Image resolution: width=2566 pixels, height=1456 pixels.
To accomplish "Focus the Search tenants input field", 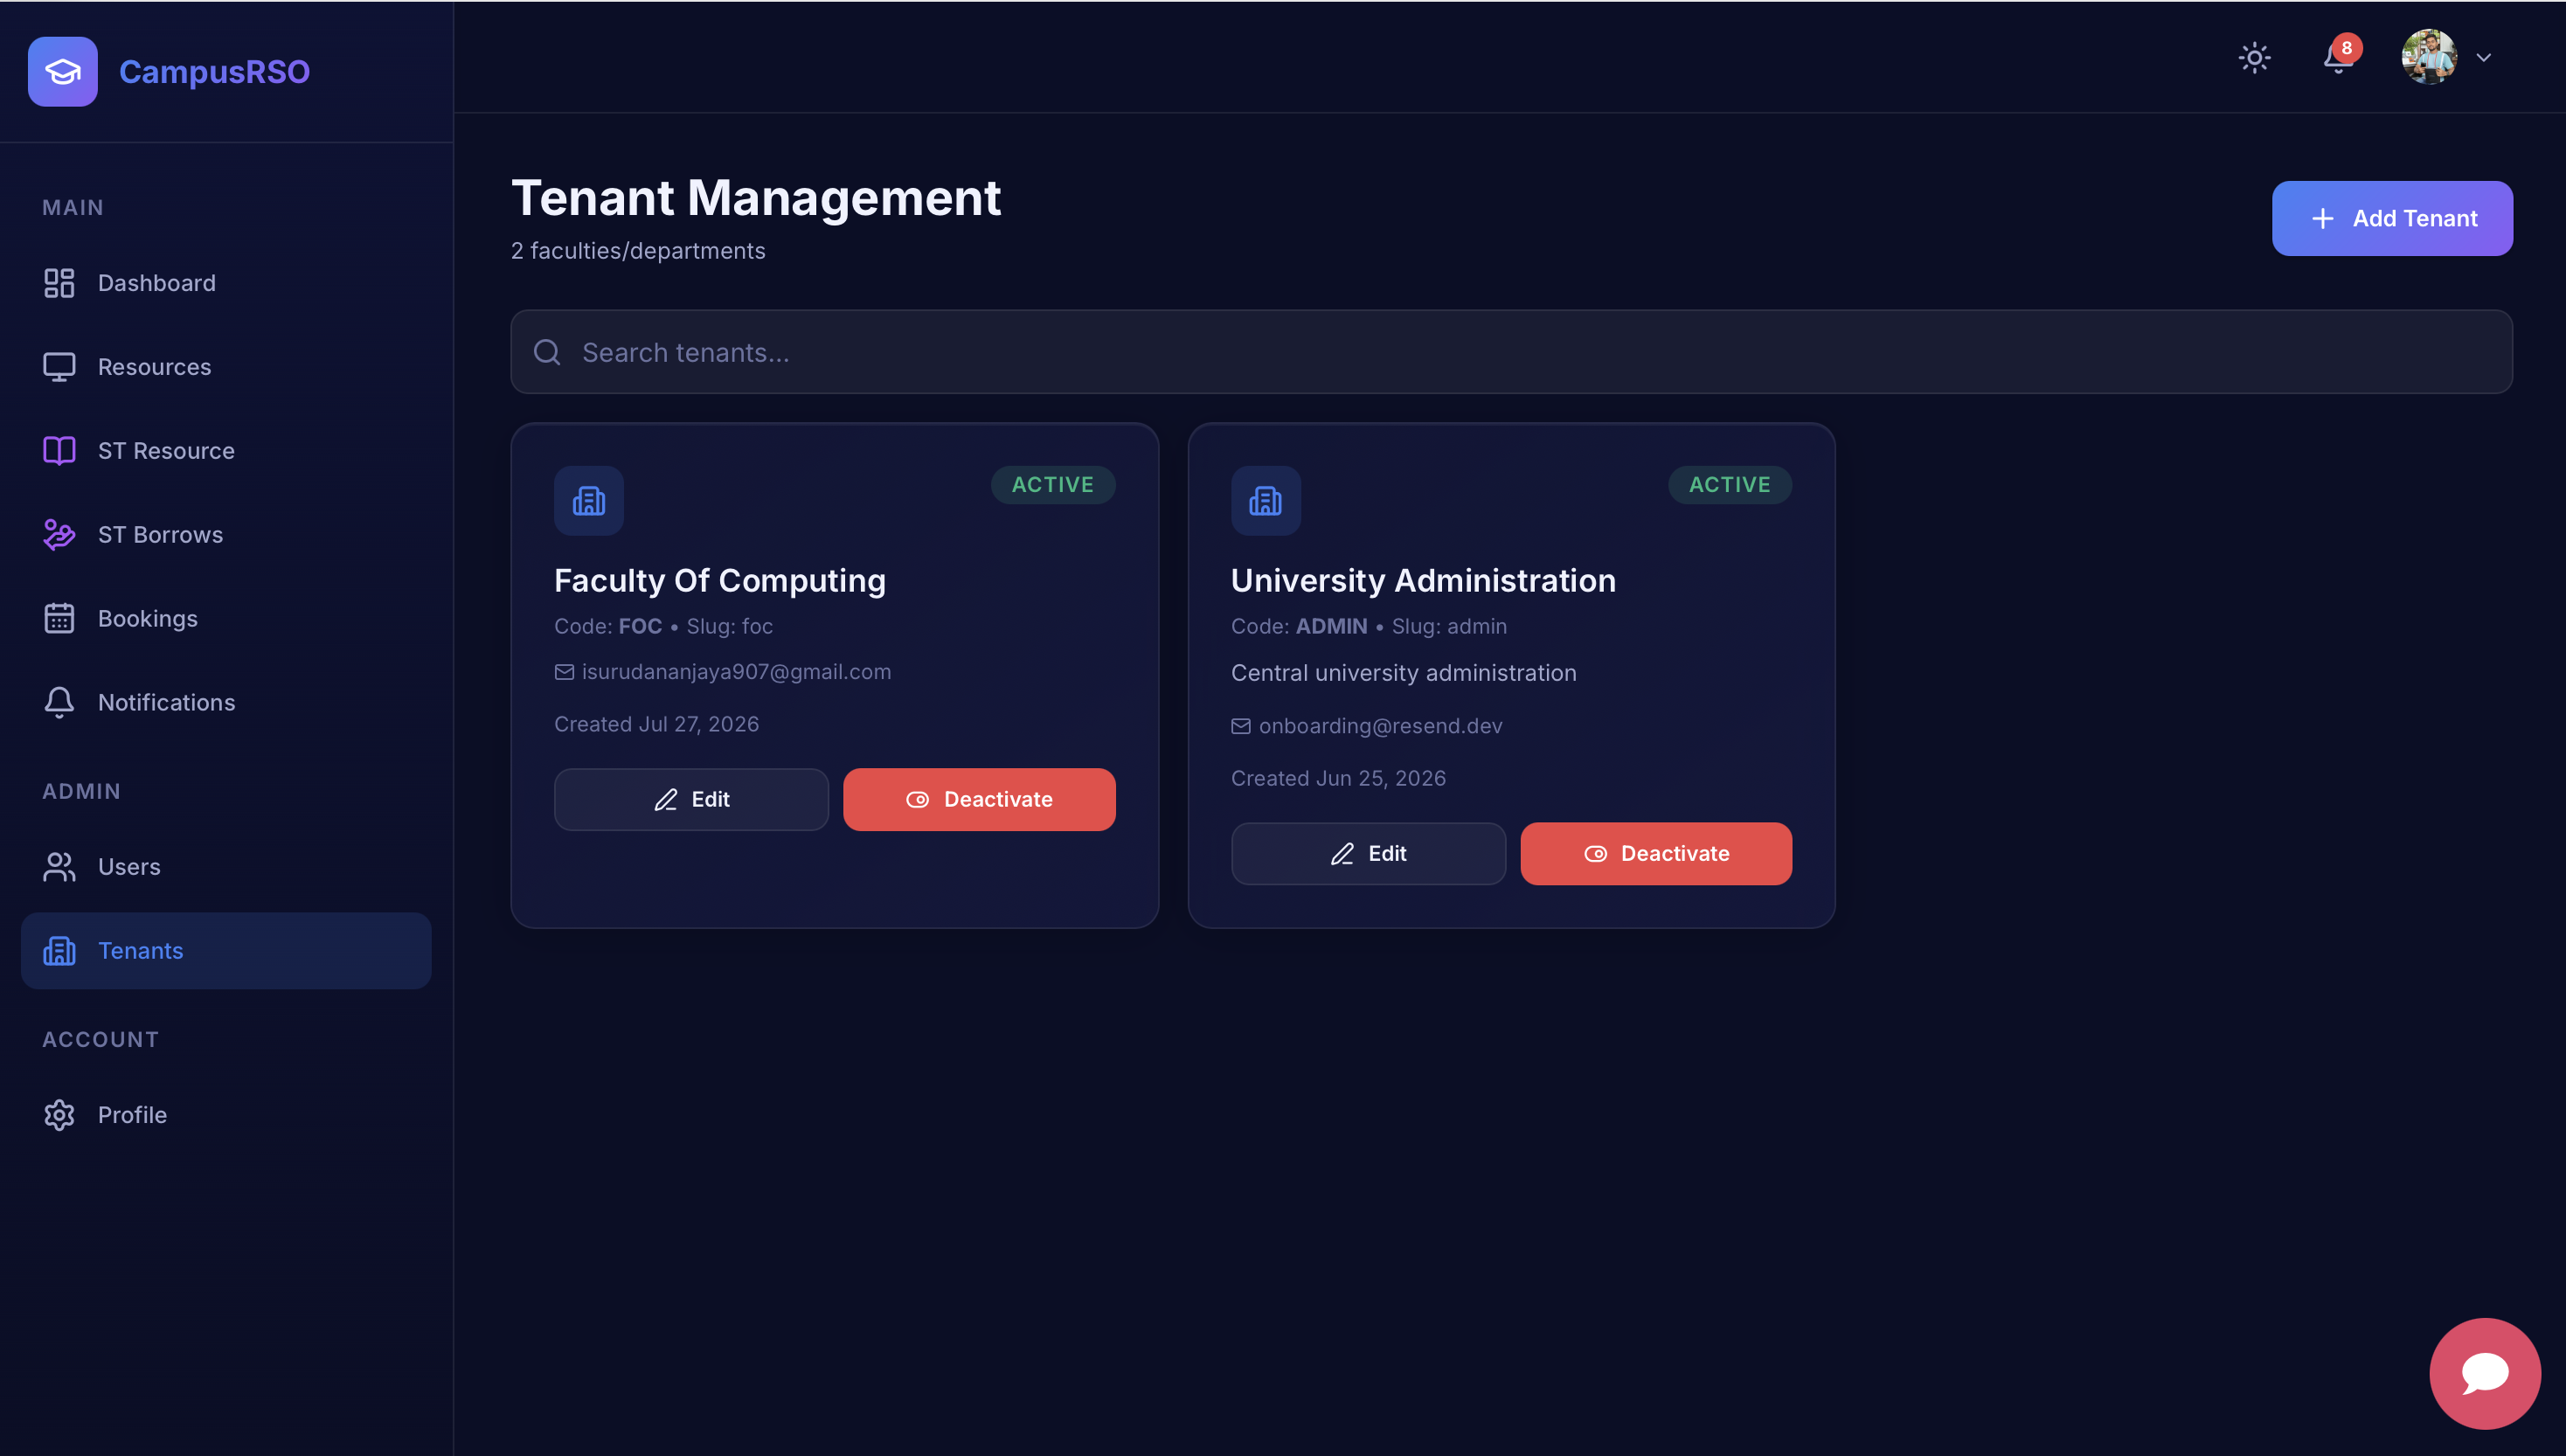I will [1511, 352].
